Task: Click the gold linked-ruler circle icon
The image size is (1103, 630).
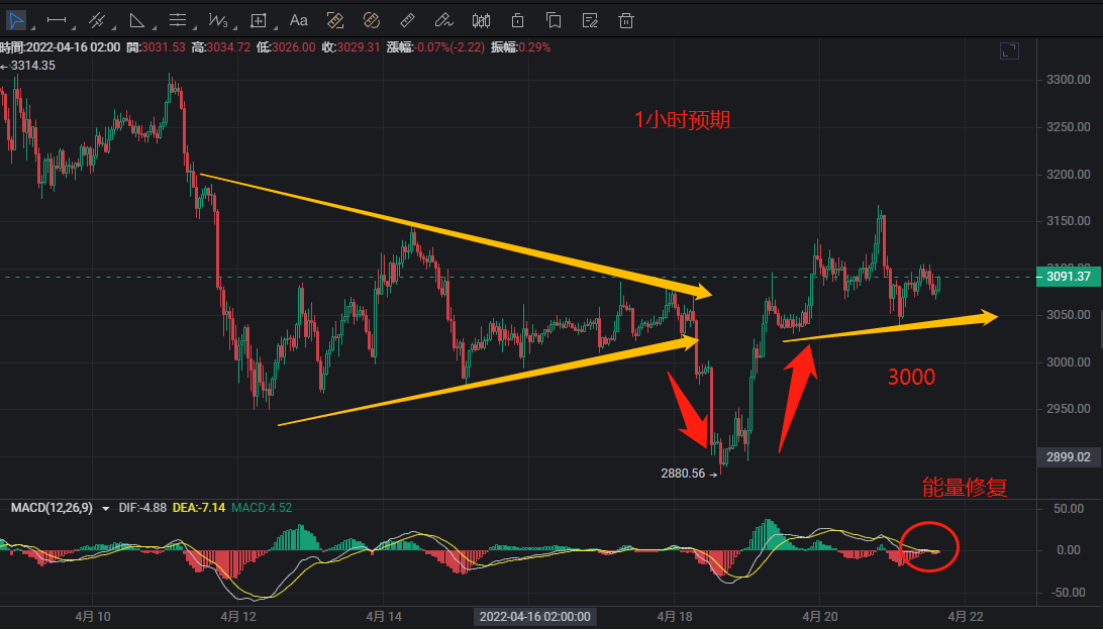Action: tap(371, 20)
